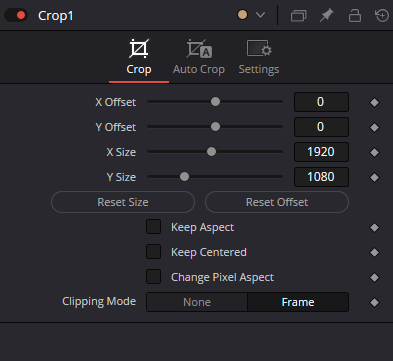The width and height of the screenshot is (393, 361).
Task: Open the Settings tab
Action: [x=259, y=57]
